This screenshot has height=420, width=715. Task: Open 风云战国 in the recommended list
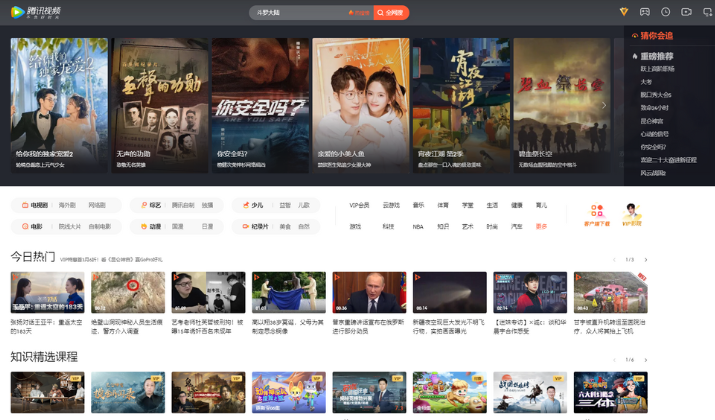[x=653, y=173]
